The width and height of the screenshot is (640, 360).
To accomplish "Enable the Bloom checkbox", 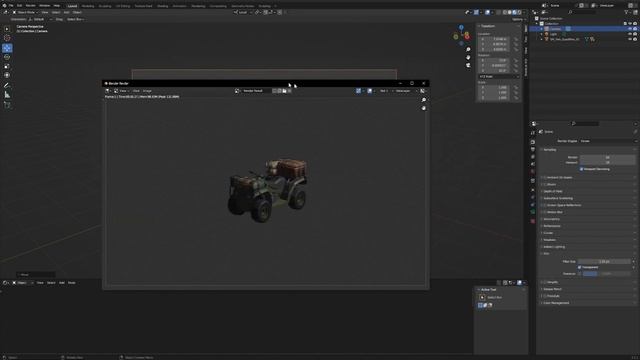I will (x=545, y=184).
